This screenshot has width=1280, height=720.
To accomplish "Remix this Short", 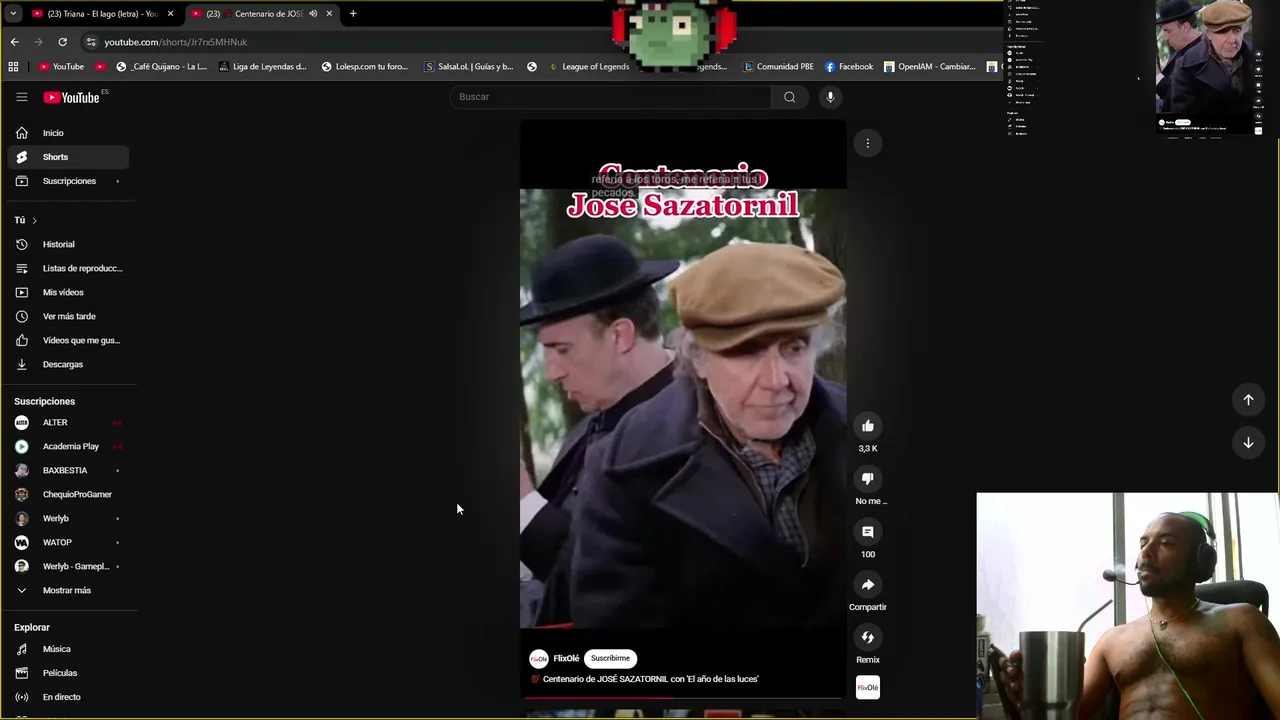I will coord(868,638).
